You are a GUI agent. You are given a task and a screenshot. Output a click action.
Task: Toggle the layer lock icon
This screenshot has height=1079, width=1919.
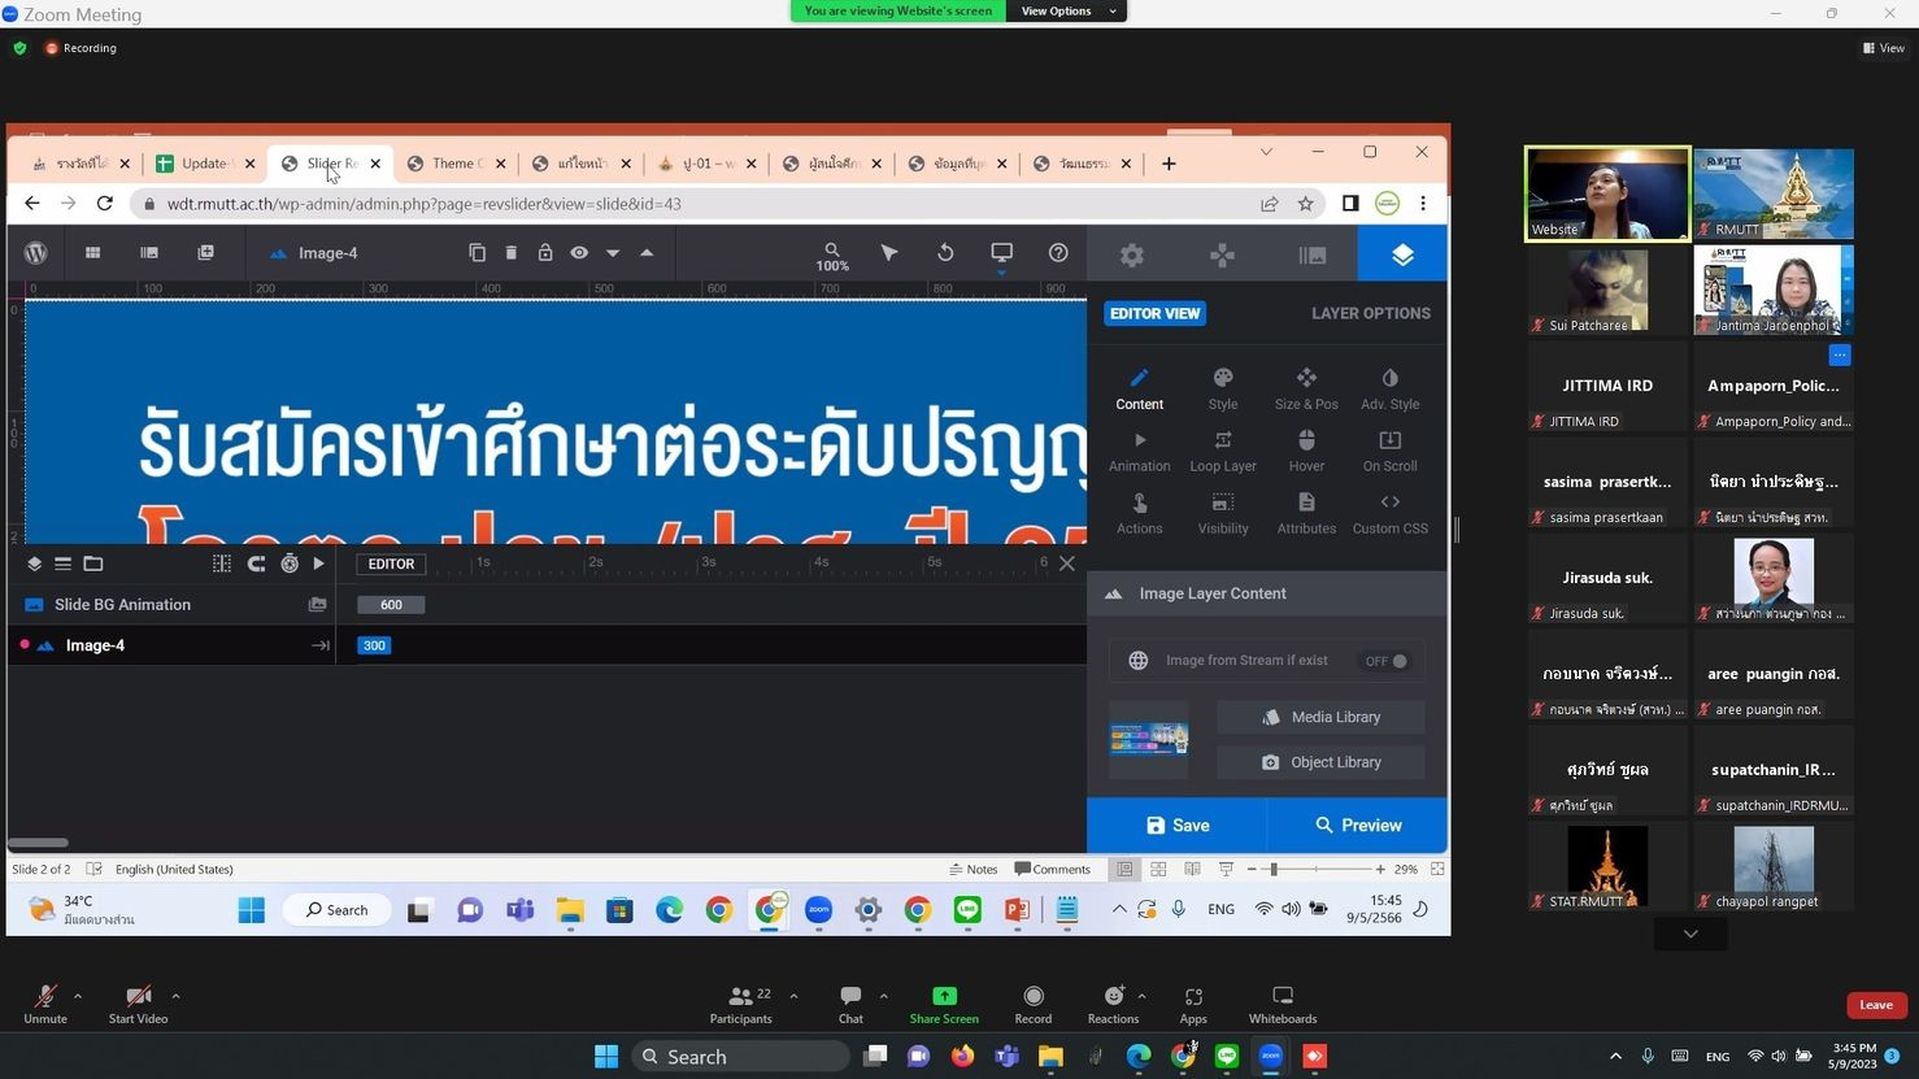click(545, 253)
